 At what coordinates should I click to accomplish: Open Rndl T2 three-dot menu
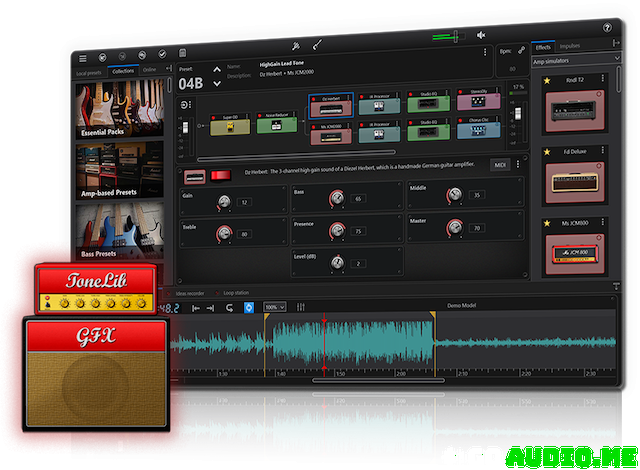(x=602, y=78)
